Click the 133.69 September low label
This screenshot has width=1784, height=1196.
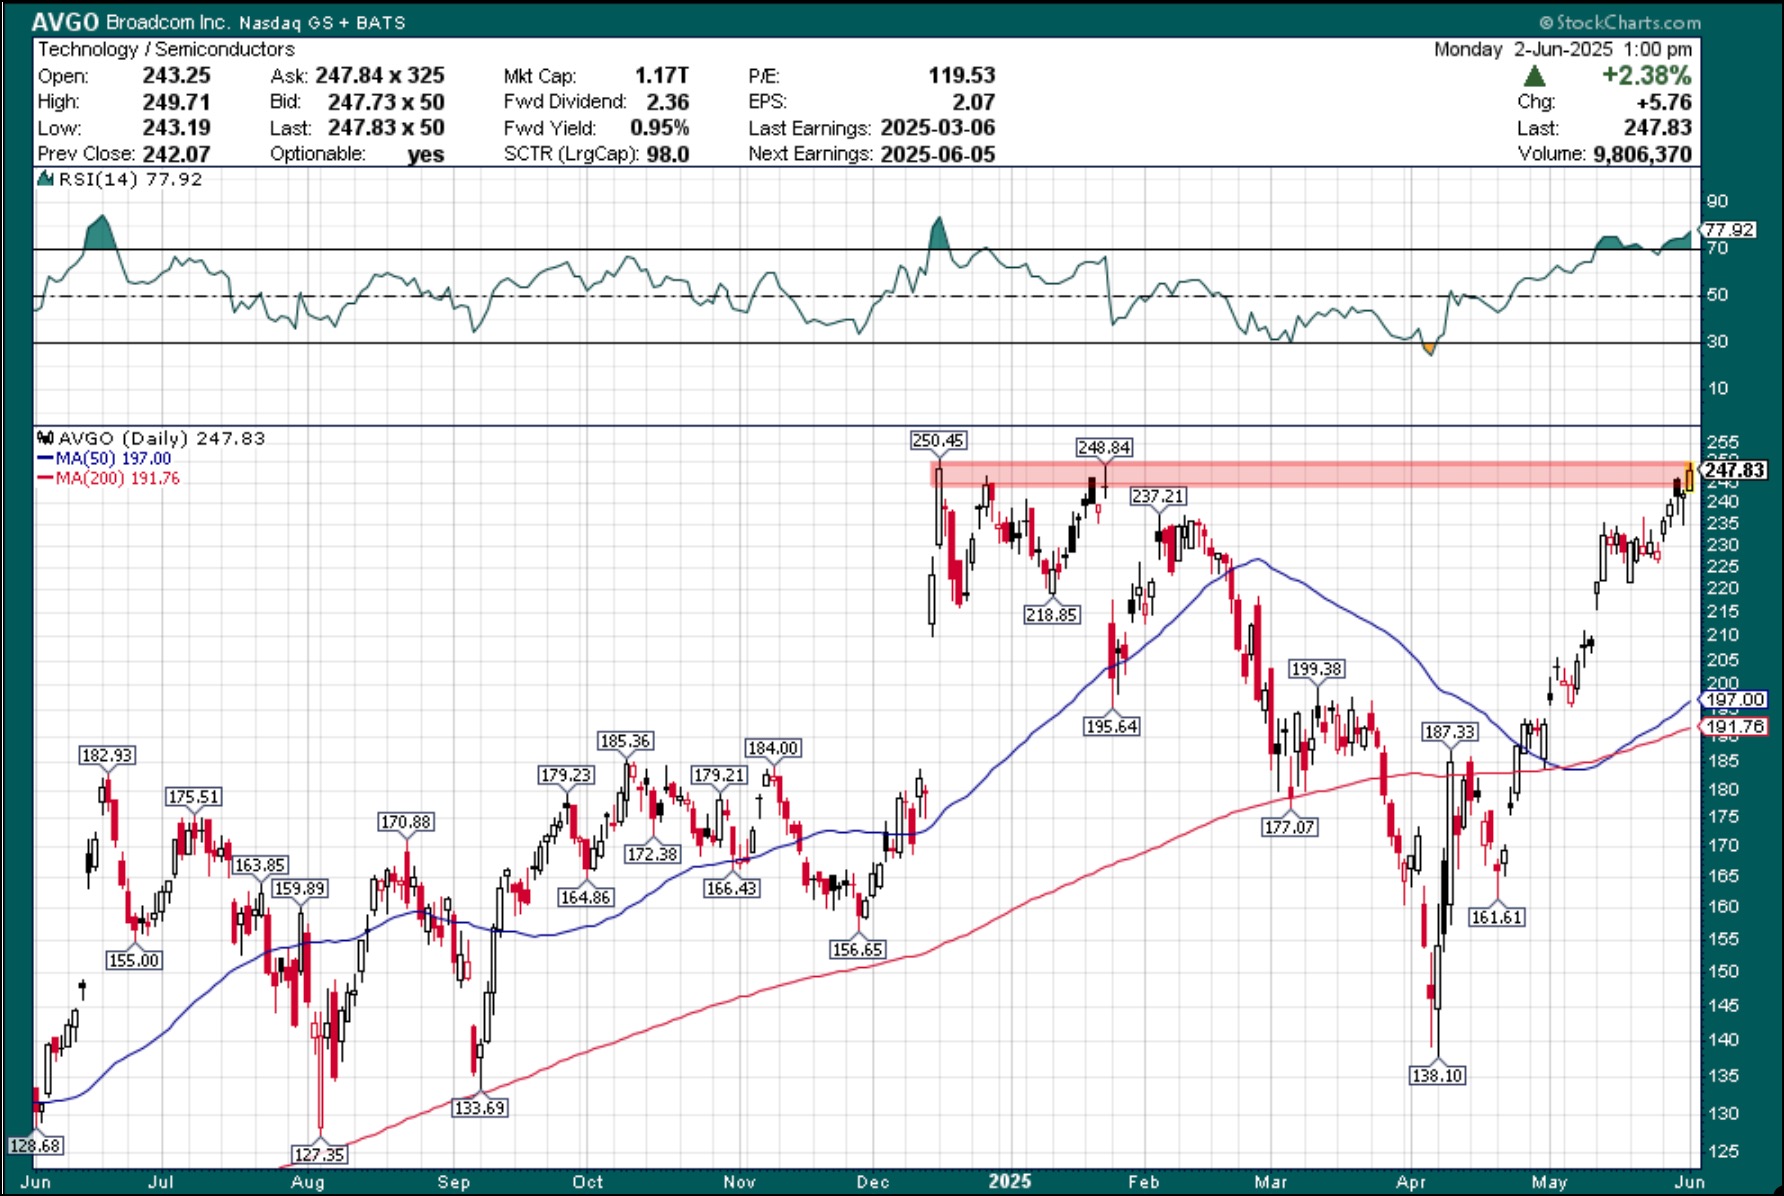pos(480,1107)
